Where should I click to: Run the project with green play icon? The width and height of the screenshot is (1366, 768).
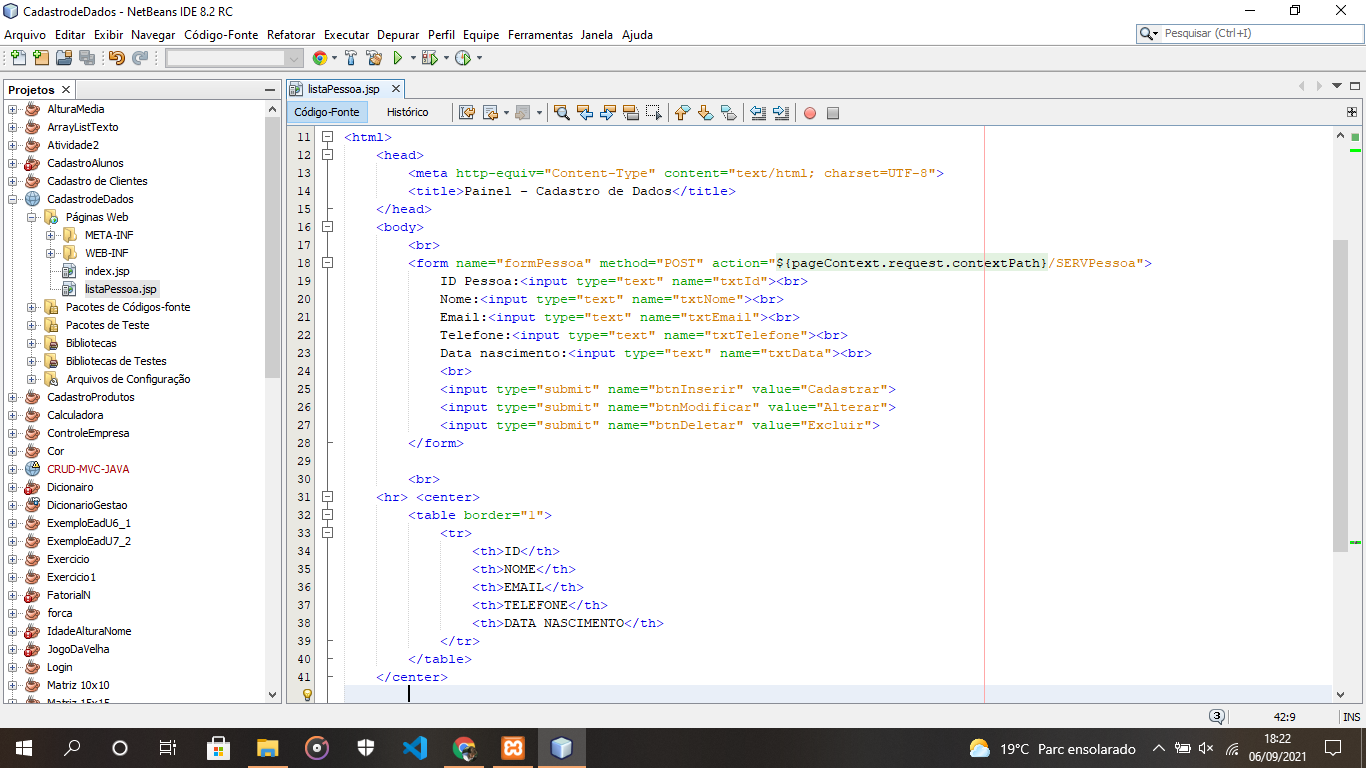(x=397, y=58)
